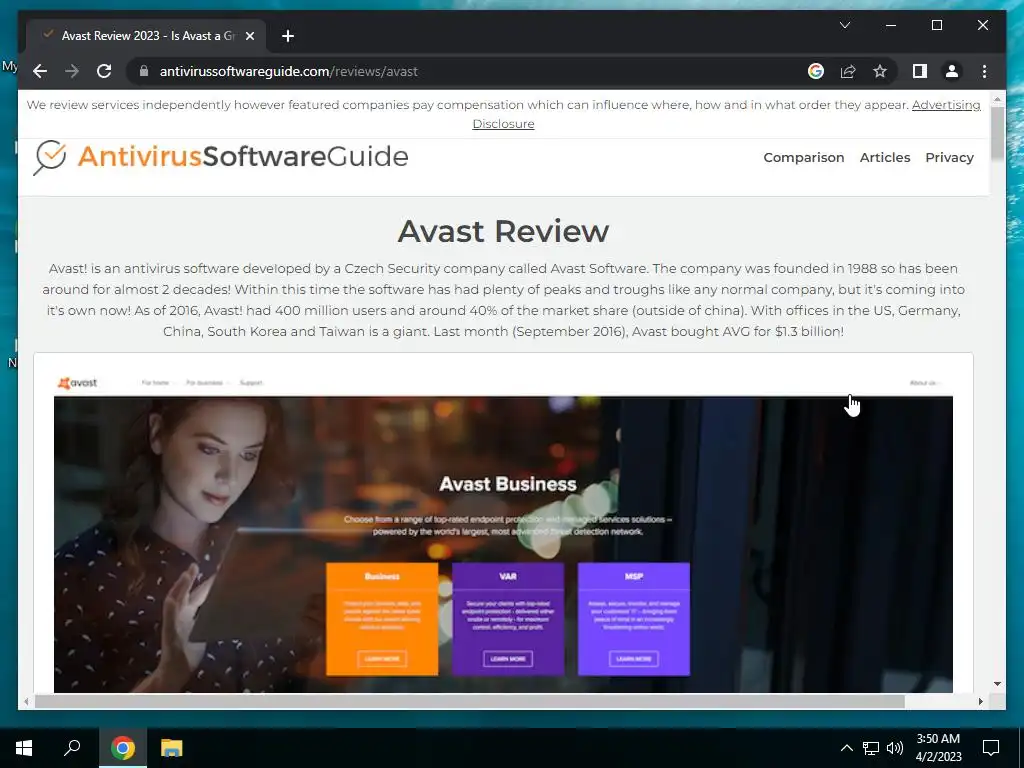This screenshot has height=768, width=1024.
Task: Click the Chrome taskbar icon
Action: point(122,748)
